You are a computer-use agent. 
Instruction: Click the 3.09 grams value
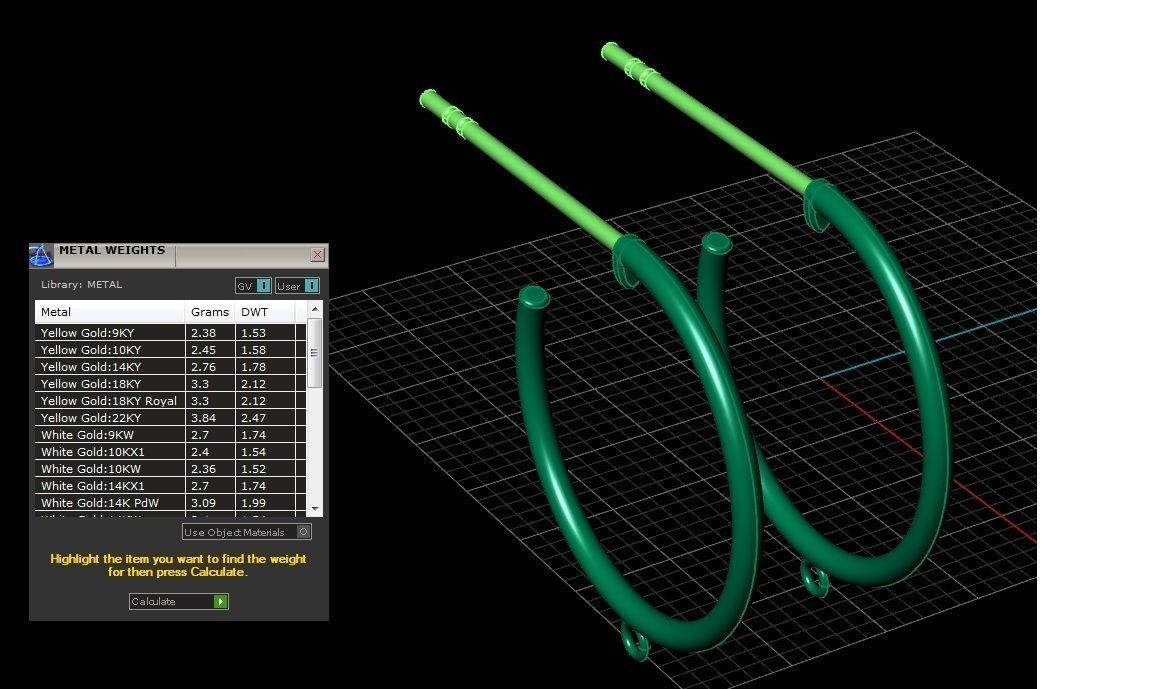click(x=203, y=502)
